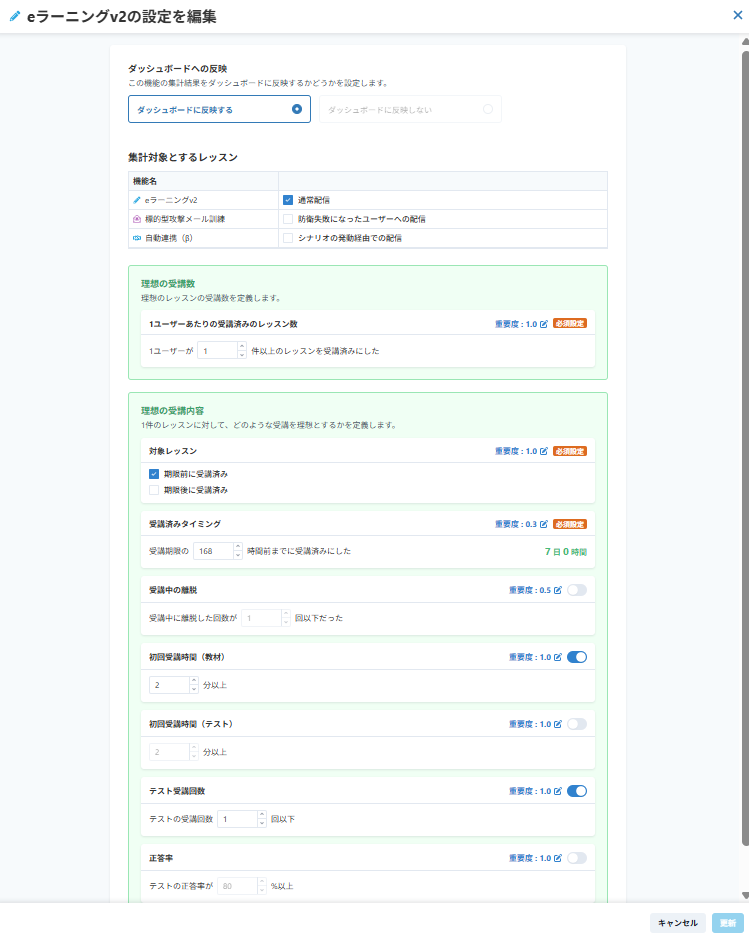Enable the 受講中の離脱 toggle
749x938 pixels.
(x=577, y=590)
